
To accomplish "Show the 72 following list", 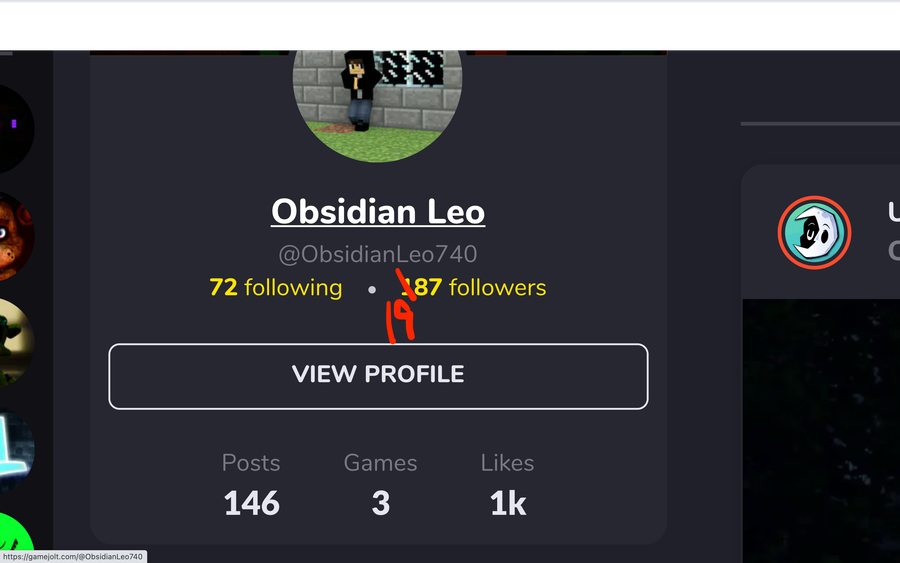I will [276, 288].
